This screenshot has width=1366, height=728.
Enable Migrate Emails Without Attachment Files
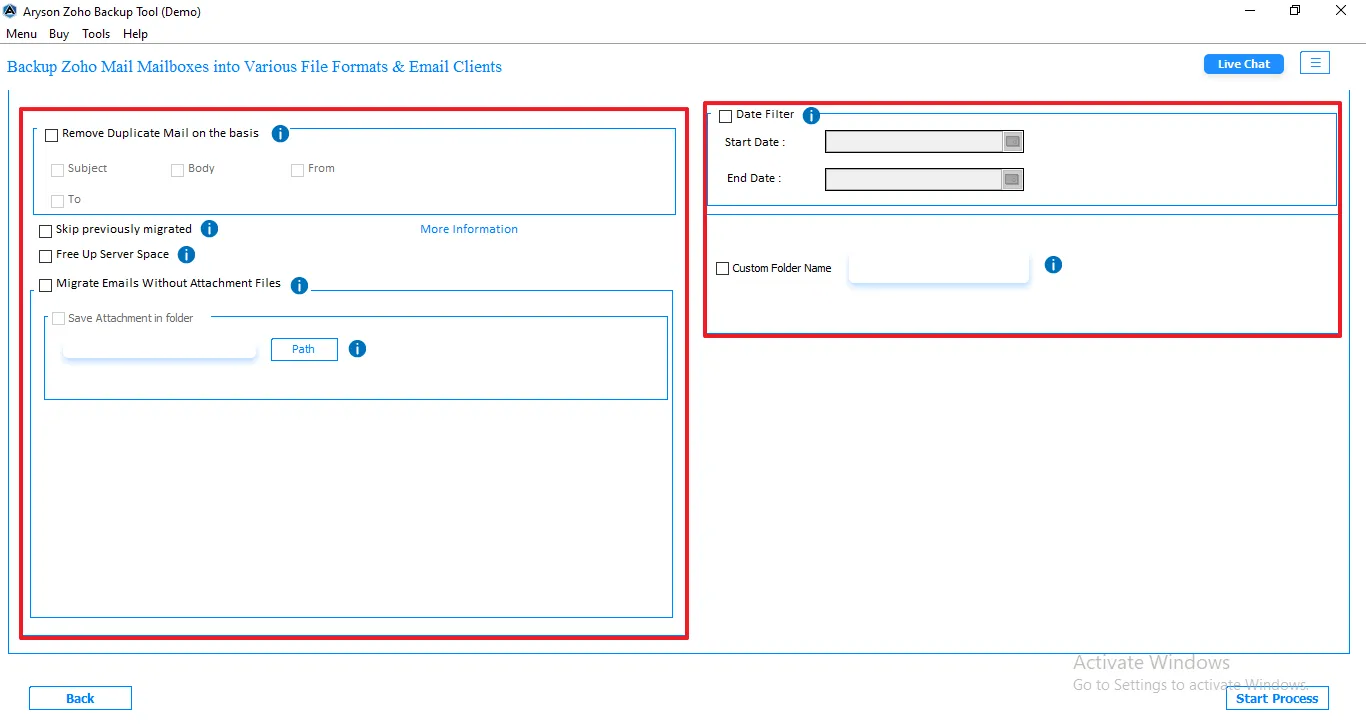pos(45,285)
